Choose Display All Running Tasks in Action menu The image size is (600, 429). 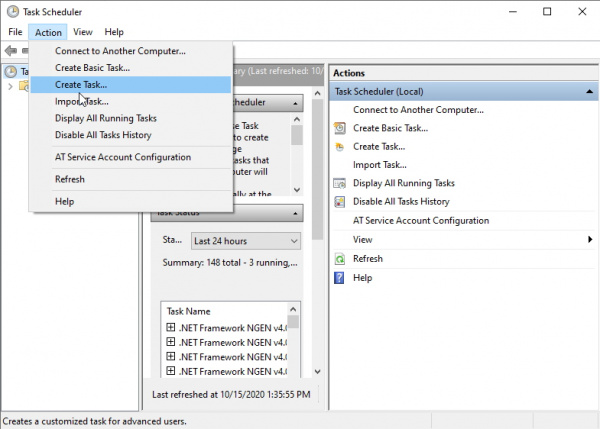pyautogui.click(x=131, y=118)
